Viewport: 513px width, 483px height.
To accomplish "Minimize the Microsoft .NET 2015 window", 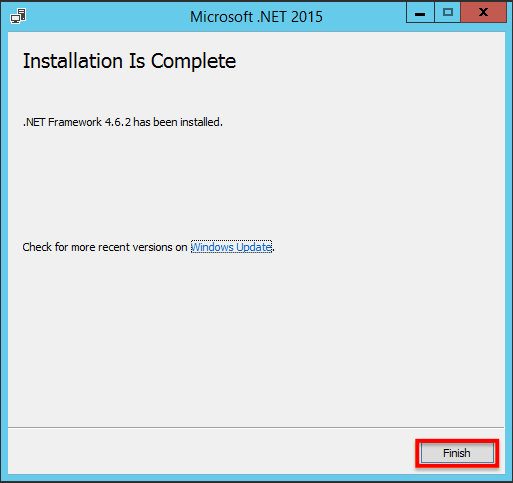I will 420,13.
